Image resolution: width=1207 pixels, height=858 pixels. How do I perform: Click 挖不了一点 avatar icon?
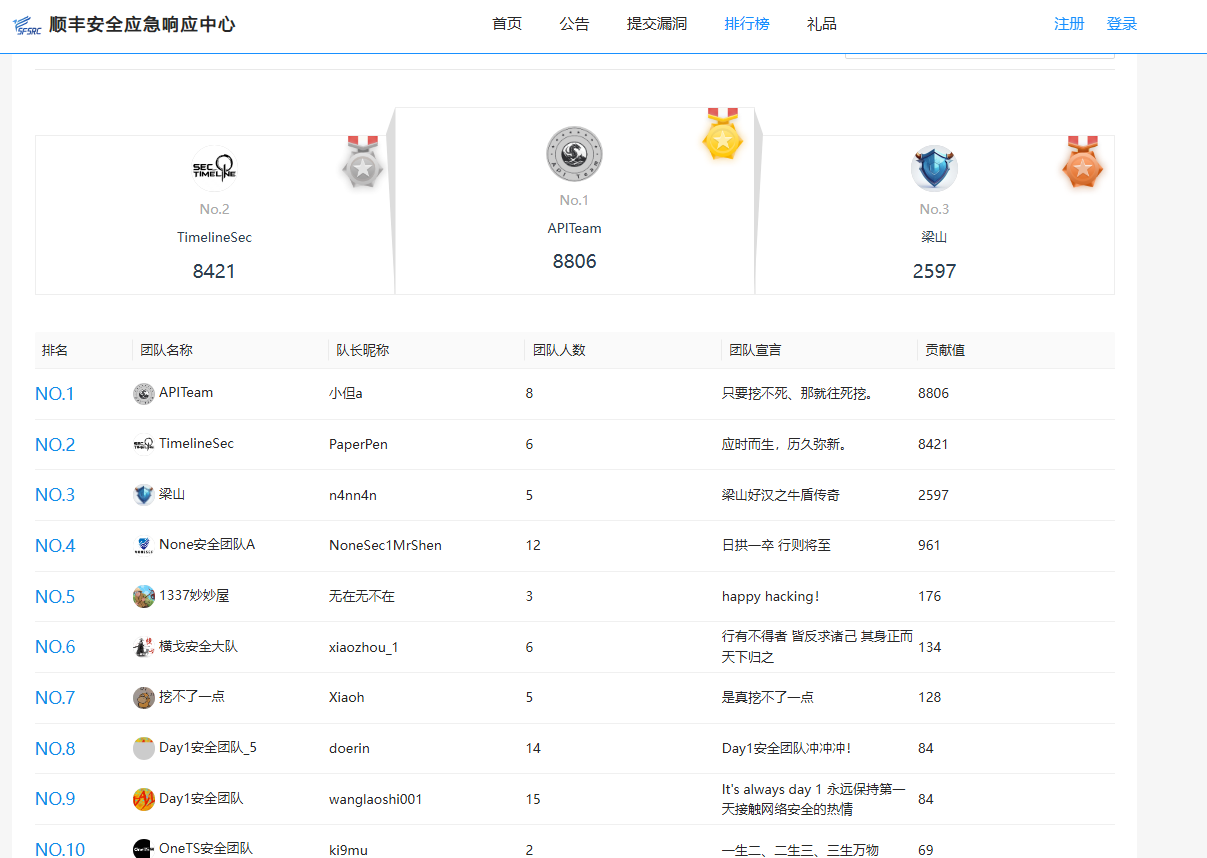[x=143, y=697]
